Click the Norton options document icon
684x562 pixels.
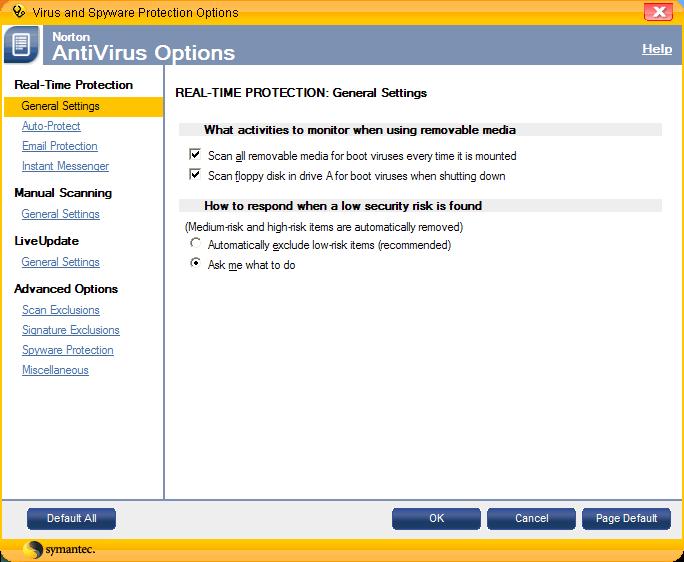tap(22, 45)
